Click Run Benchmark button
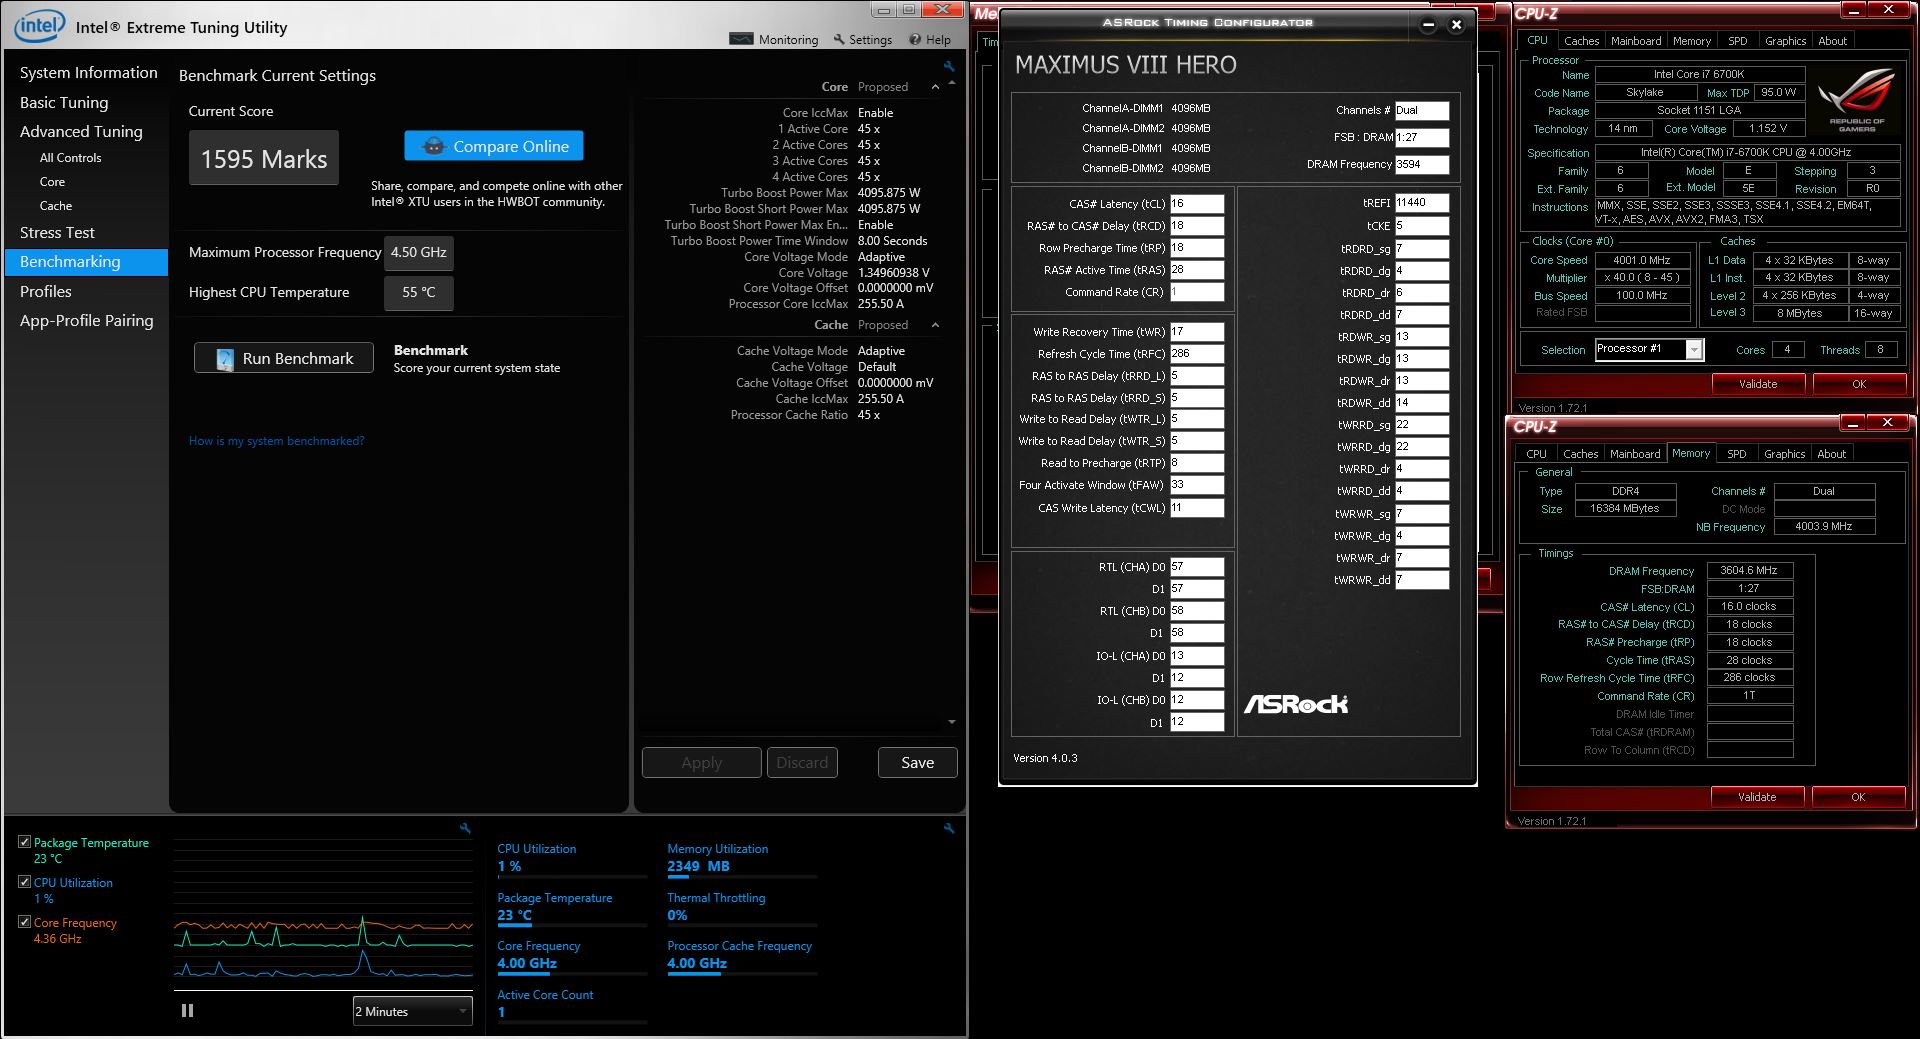Image resolution: width=1920 pixels, height=1039 pixels. pyautogui.click(x=284, y=358)
